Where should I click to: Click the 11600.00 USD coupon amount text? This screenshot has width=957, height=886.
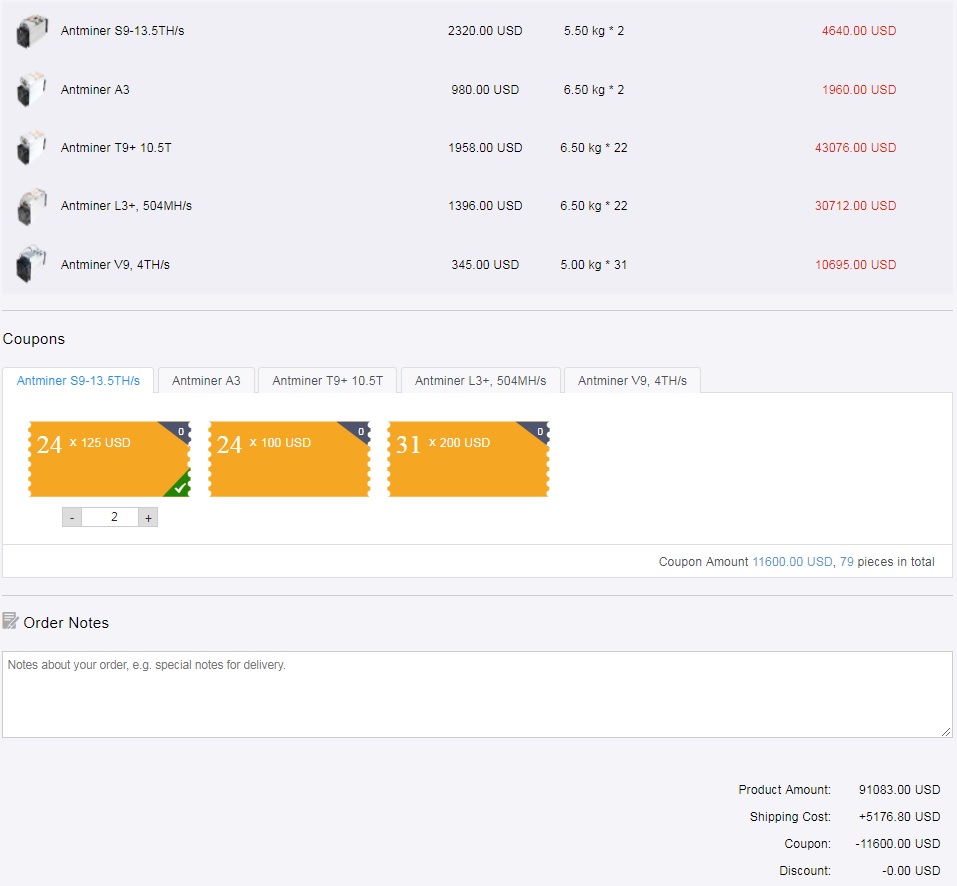click(x=792, y=561)
